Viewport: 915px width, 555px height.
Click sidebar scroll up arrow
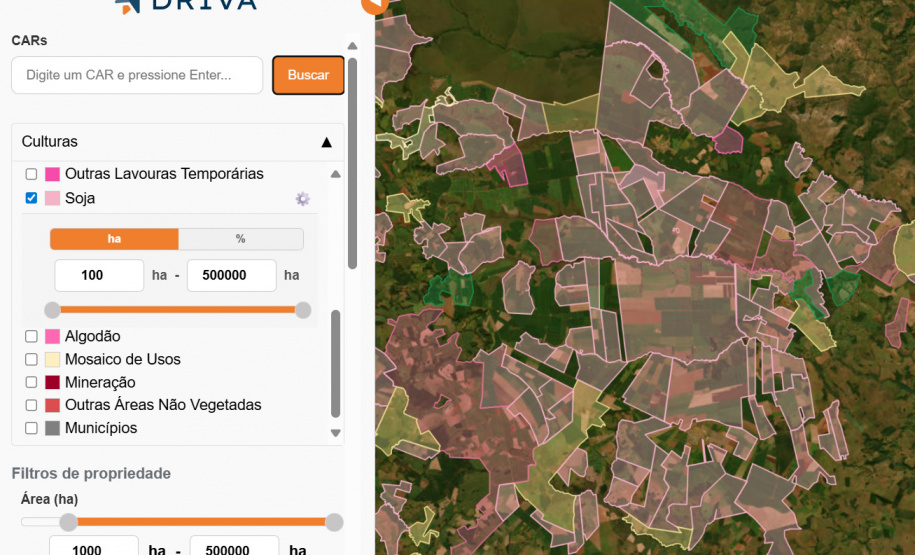[x=352, y=46]
